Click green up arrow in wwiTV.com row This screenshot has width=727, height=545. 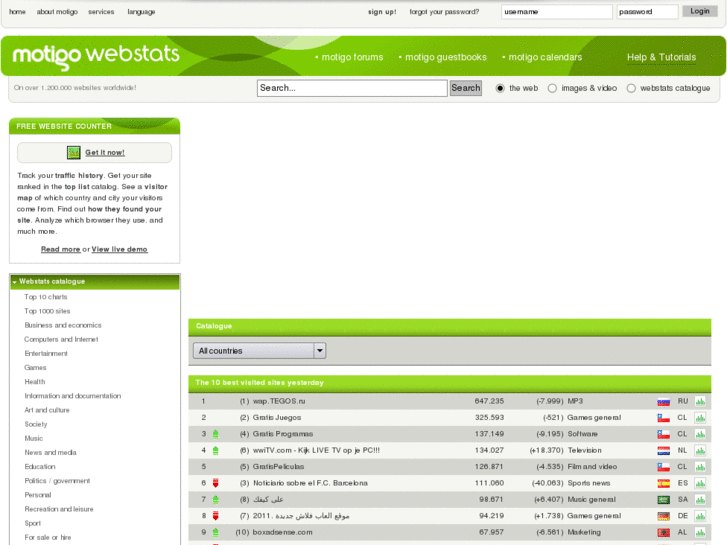click(x=216, y=450)
